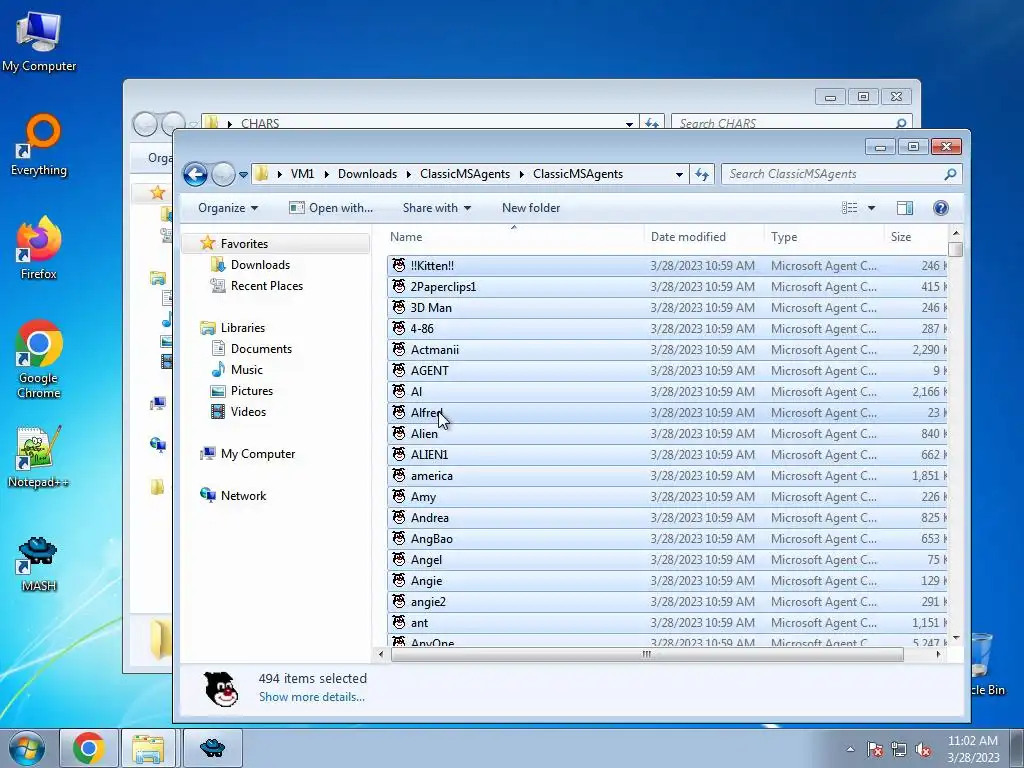Sort by the Type column header
Viewport: 1024px width, 768px height.
[x=824, y=237]
